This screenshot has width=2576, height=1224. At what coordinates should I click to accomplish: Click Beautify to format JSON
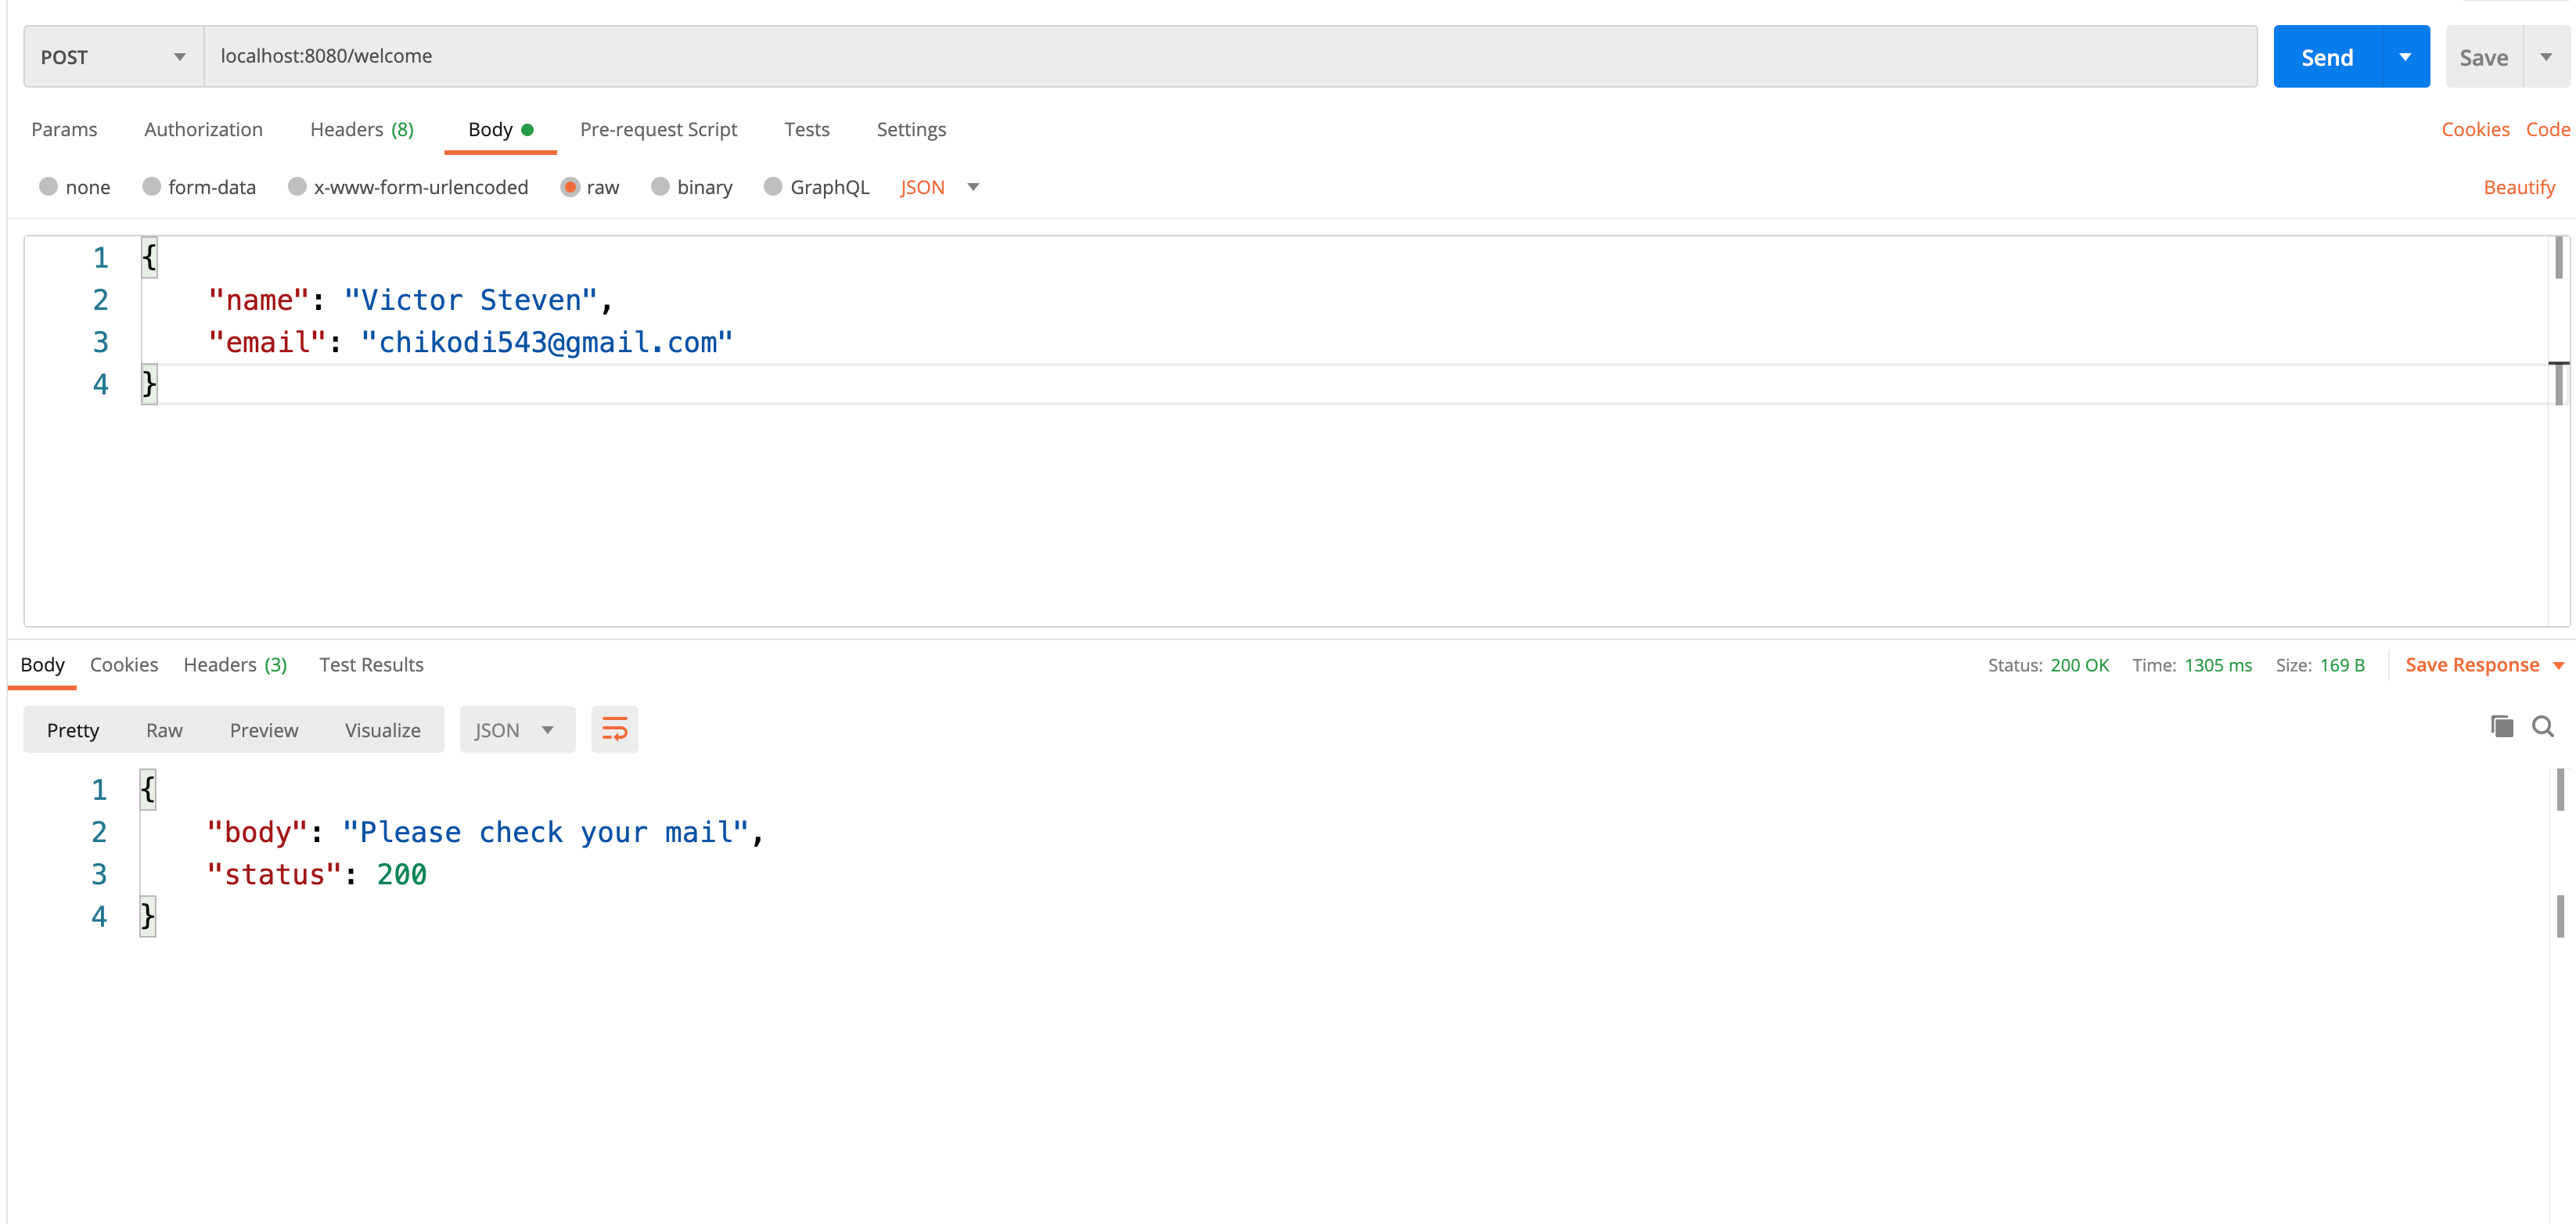(2519, 187)
